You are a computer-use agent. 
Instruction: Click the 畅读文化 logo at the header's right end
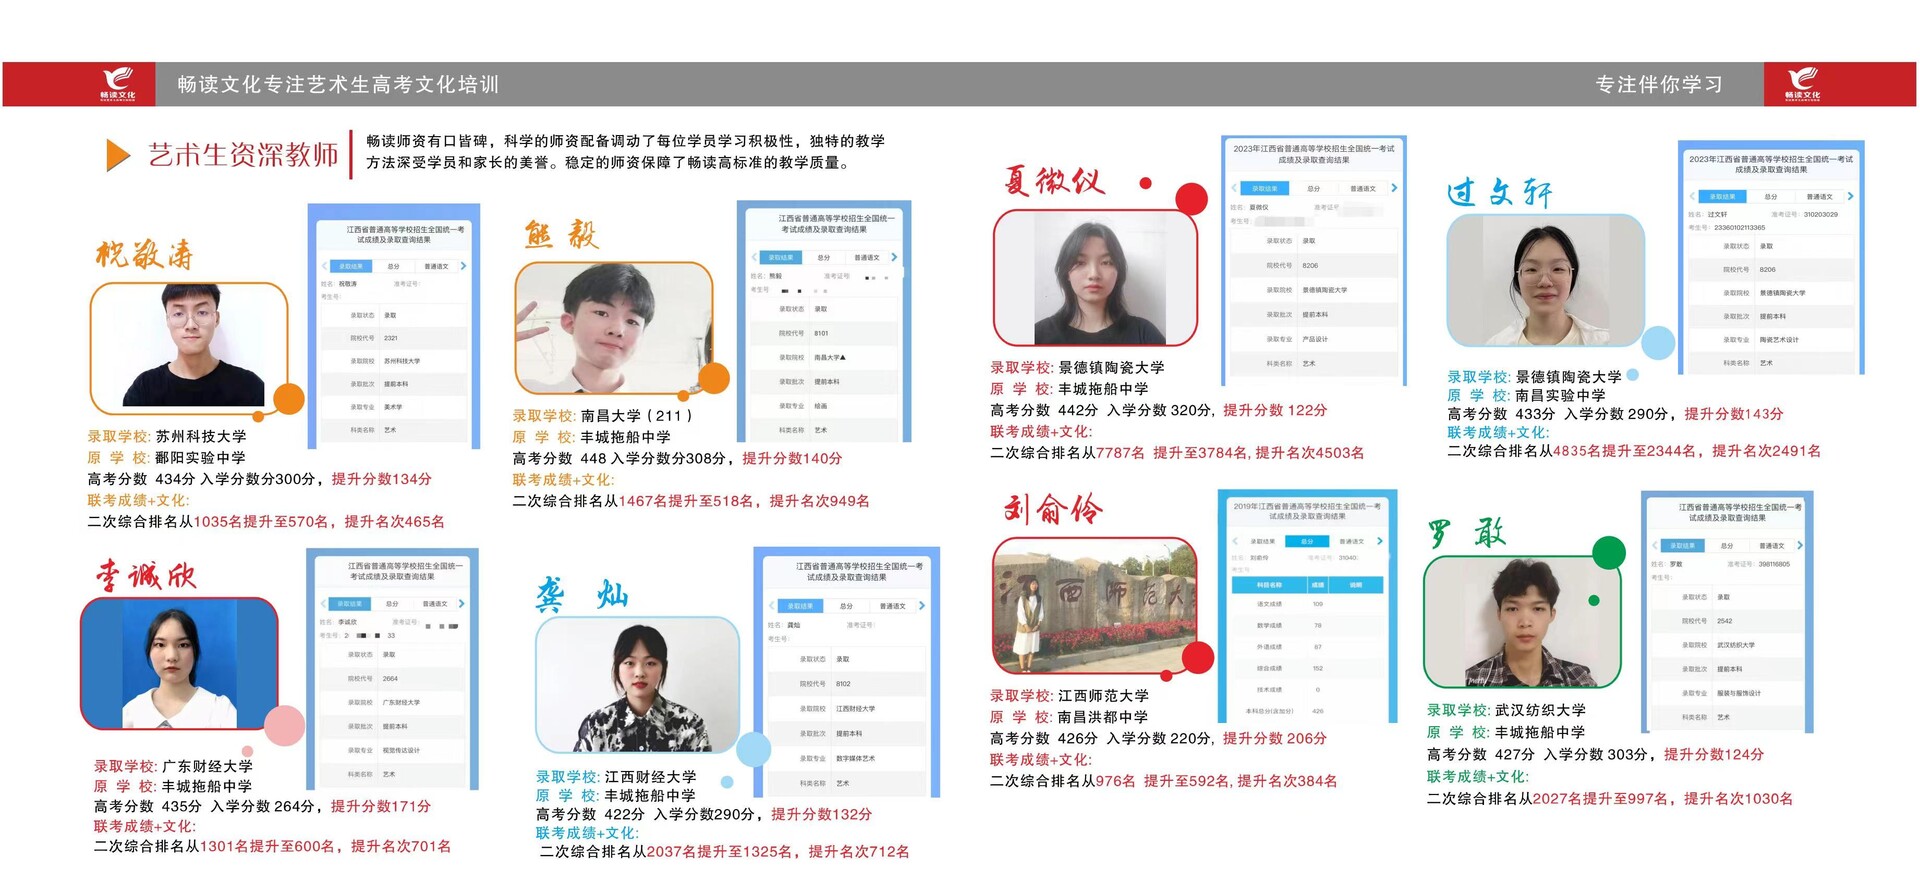[x=1804, y=84]
